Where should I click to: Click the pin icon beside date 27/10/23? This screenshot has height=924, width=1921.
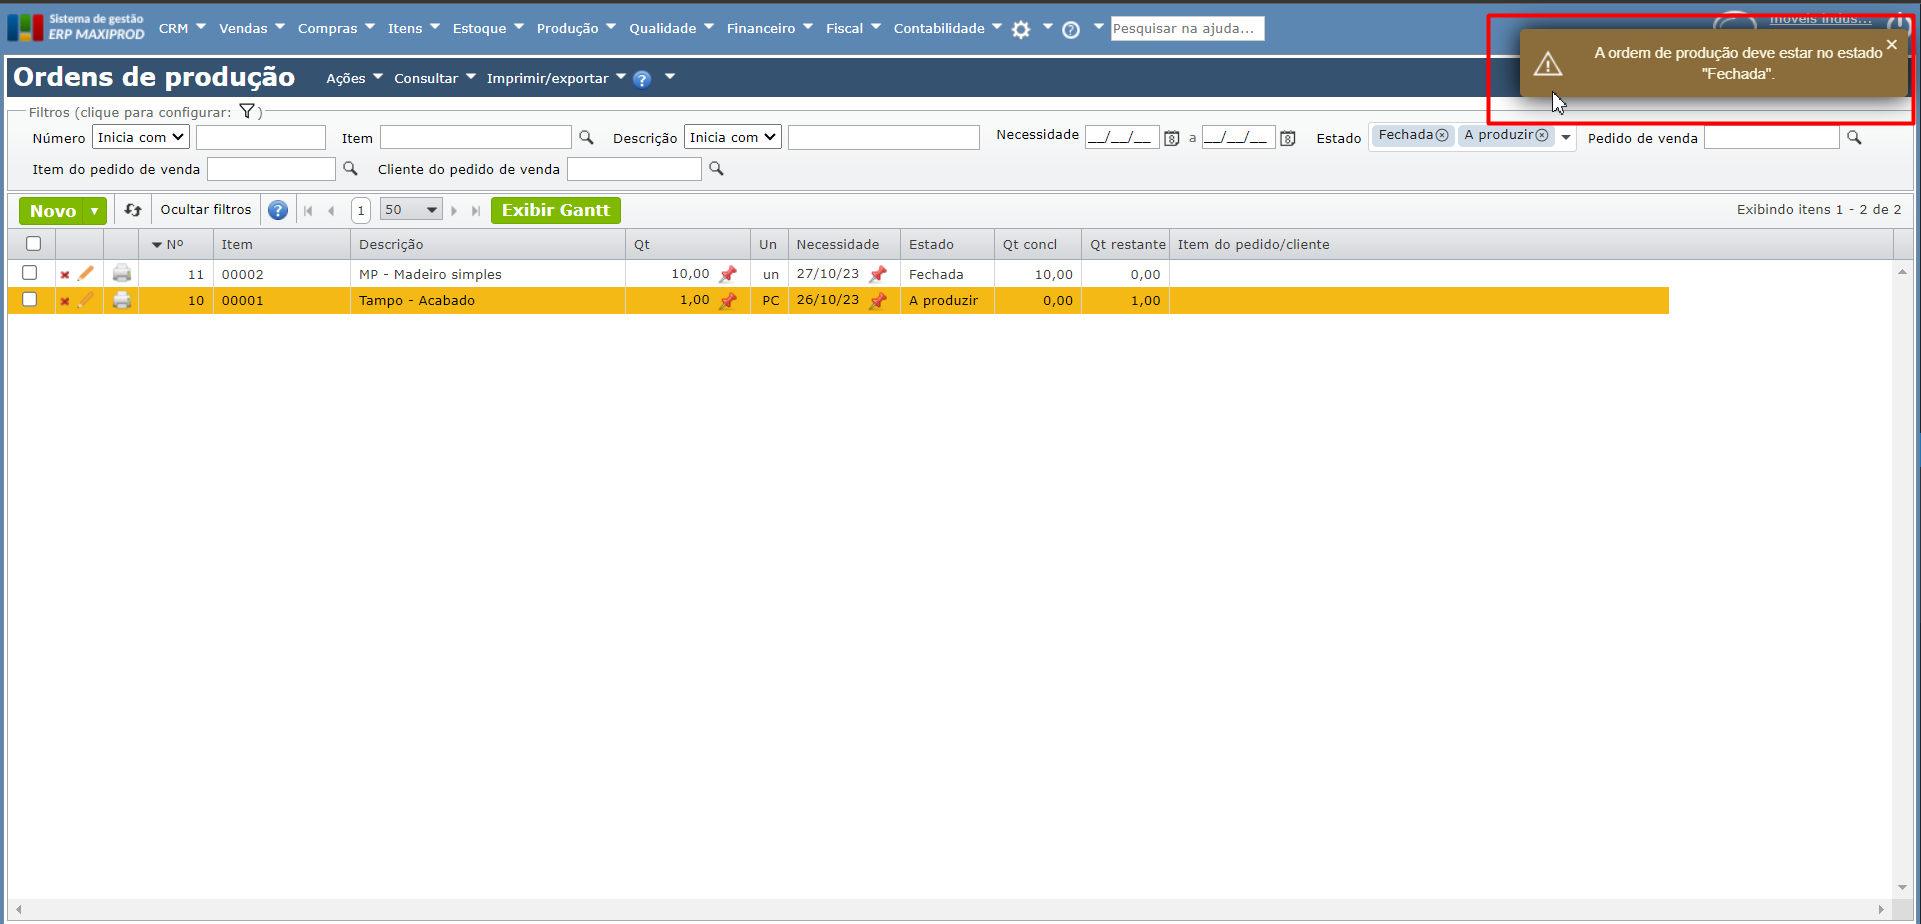point(878,274)
